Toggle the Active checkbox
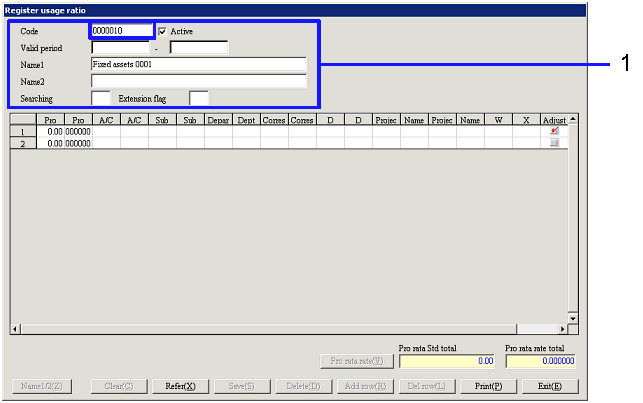 (163, 31)
